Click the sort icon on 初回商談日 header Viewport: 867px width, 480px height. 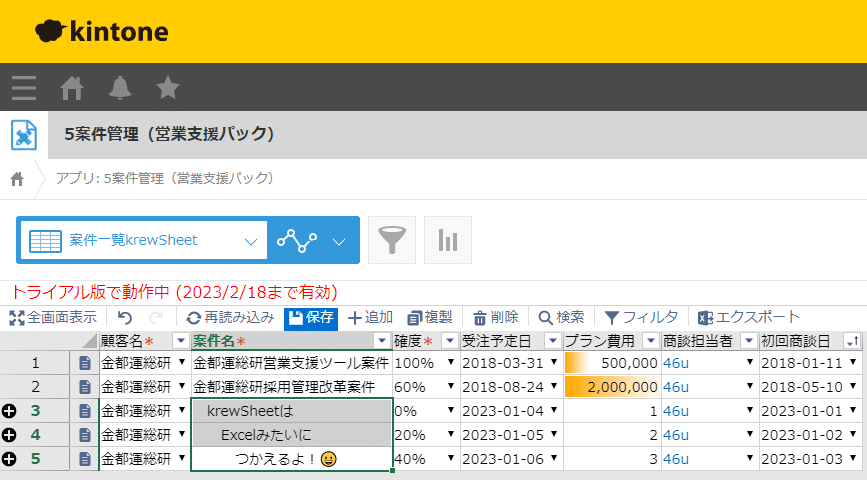pyautogui.click(x=852, y=341)
